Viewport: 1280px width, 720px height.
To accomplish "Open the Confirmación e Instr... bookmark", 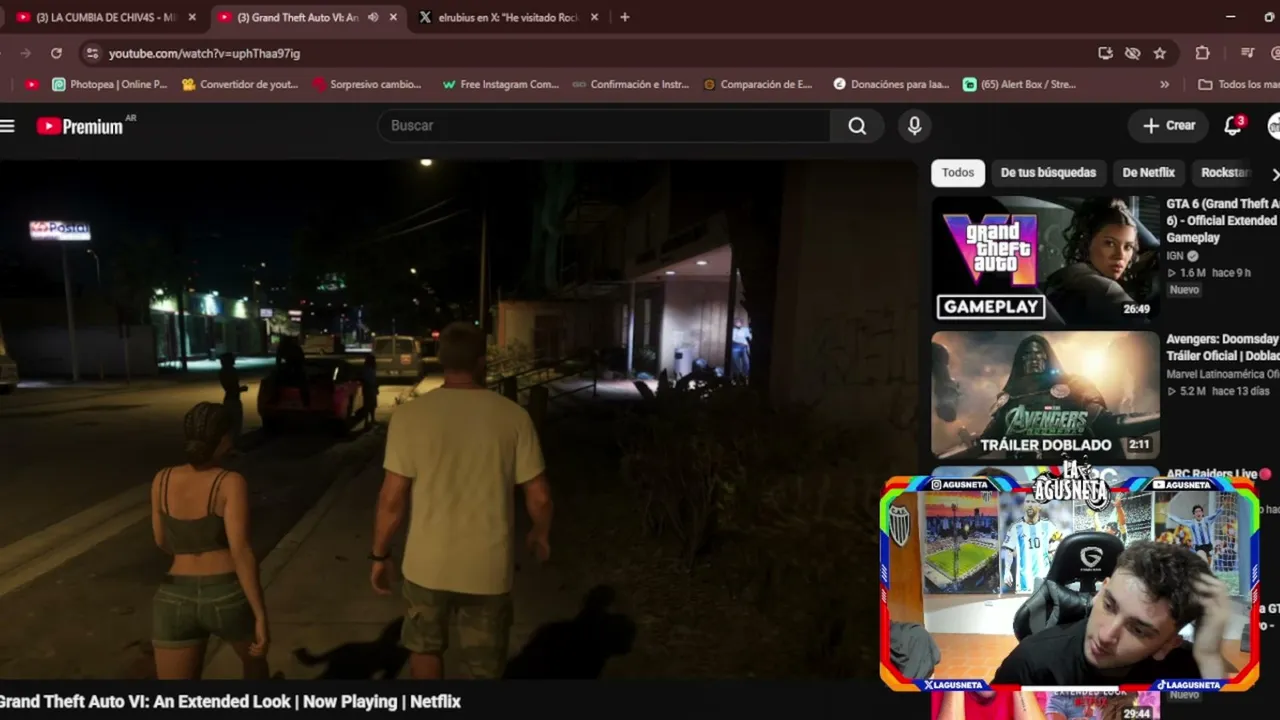I will 630,85.
